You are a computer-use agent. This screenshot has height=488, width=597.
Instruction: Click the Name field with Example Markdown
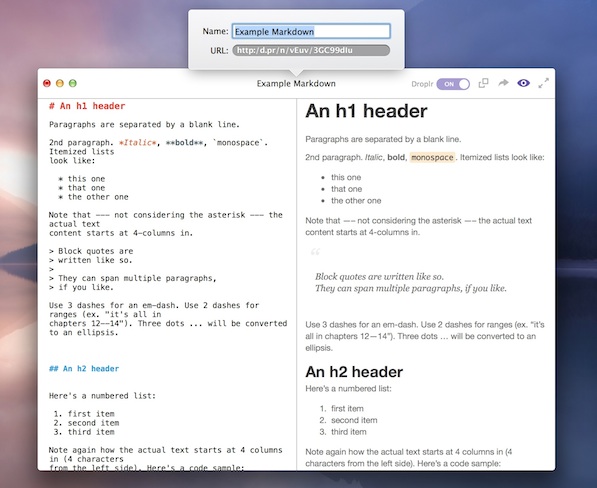311,31
